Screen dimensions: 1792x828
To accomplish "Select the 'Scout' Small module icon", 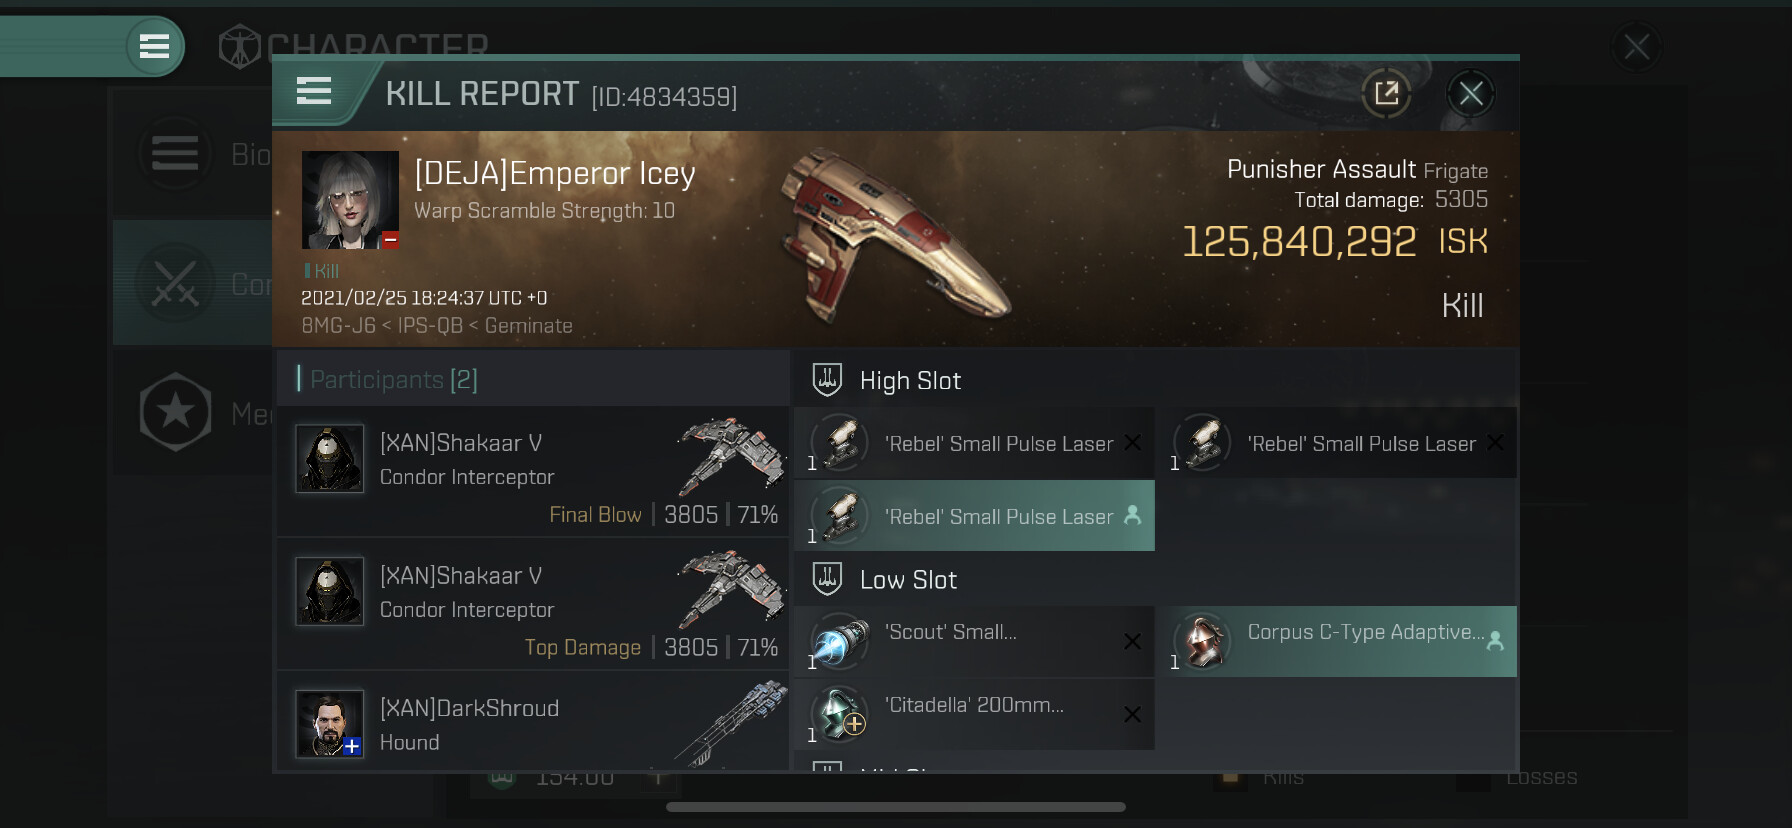I will (840, 641).
